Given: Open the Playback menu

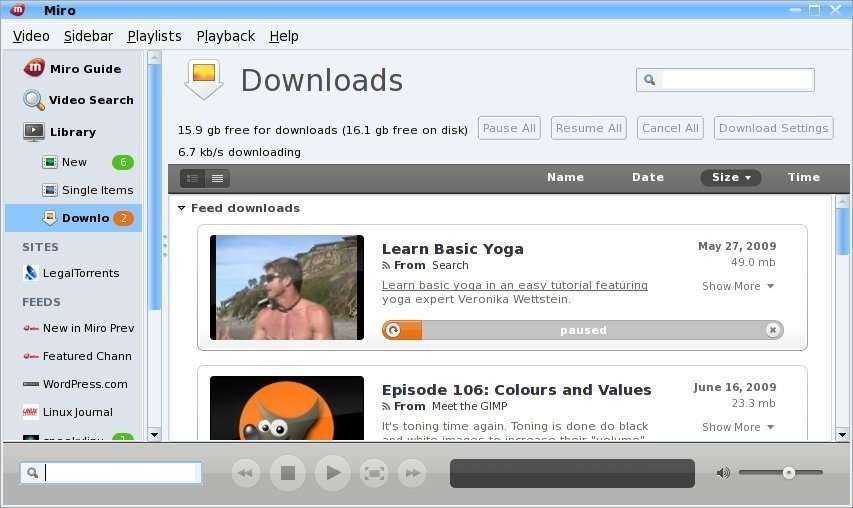Looking at the screenshot, I should pos(226,36).
